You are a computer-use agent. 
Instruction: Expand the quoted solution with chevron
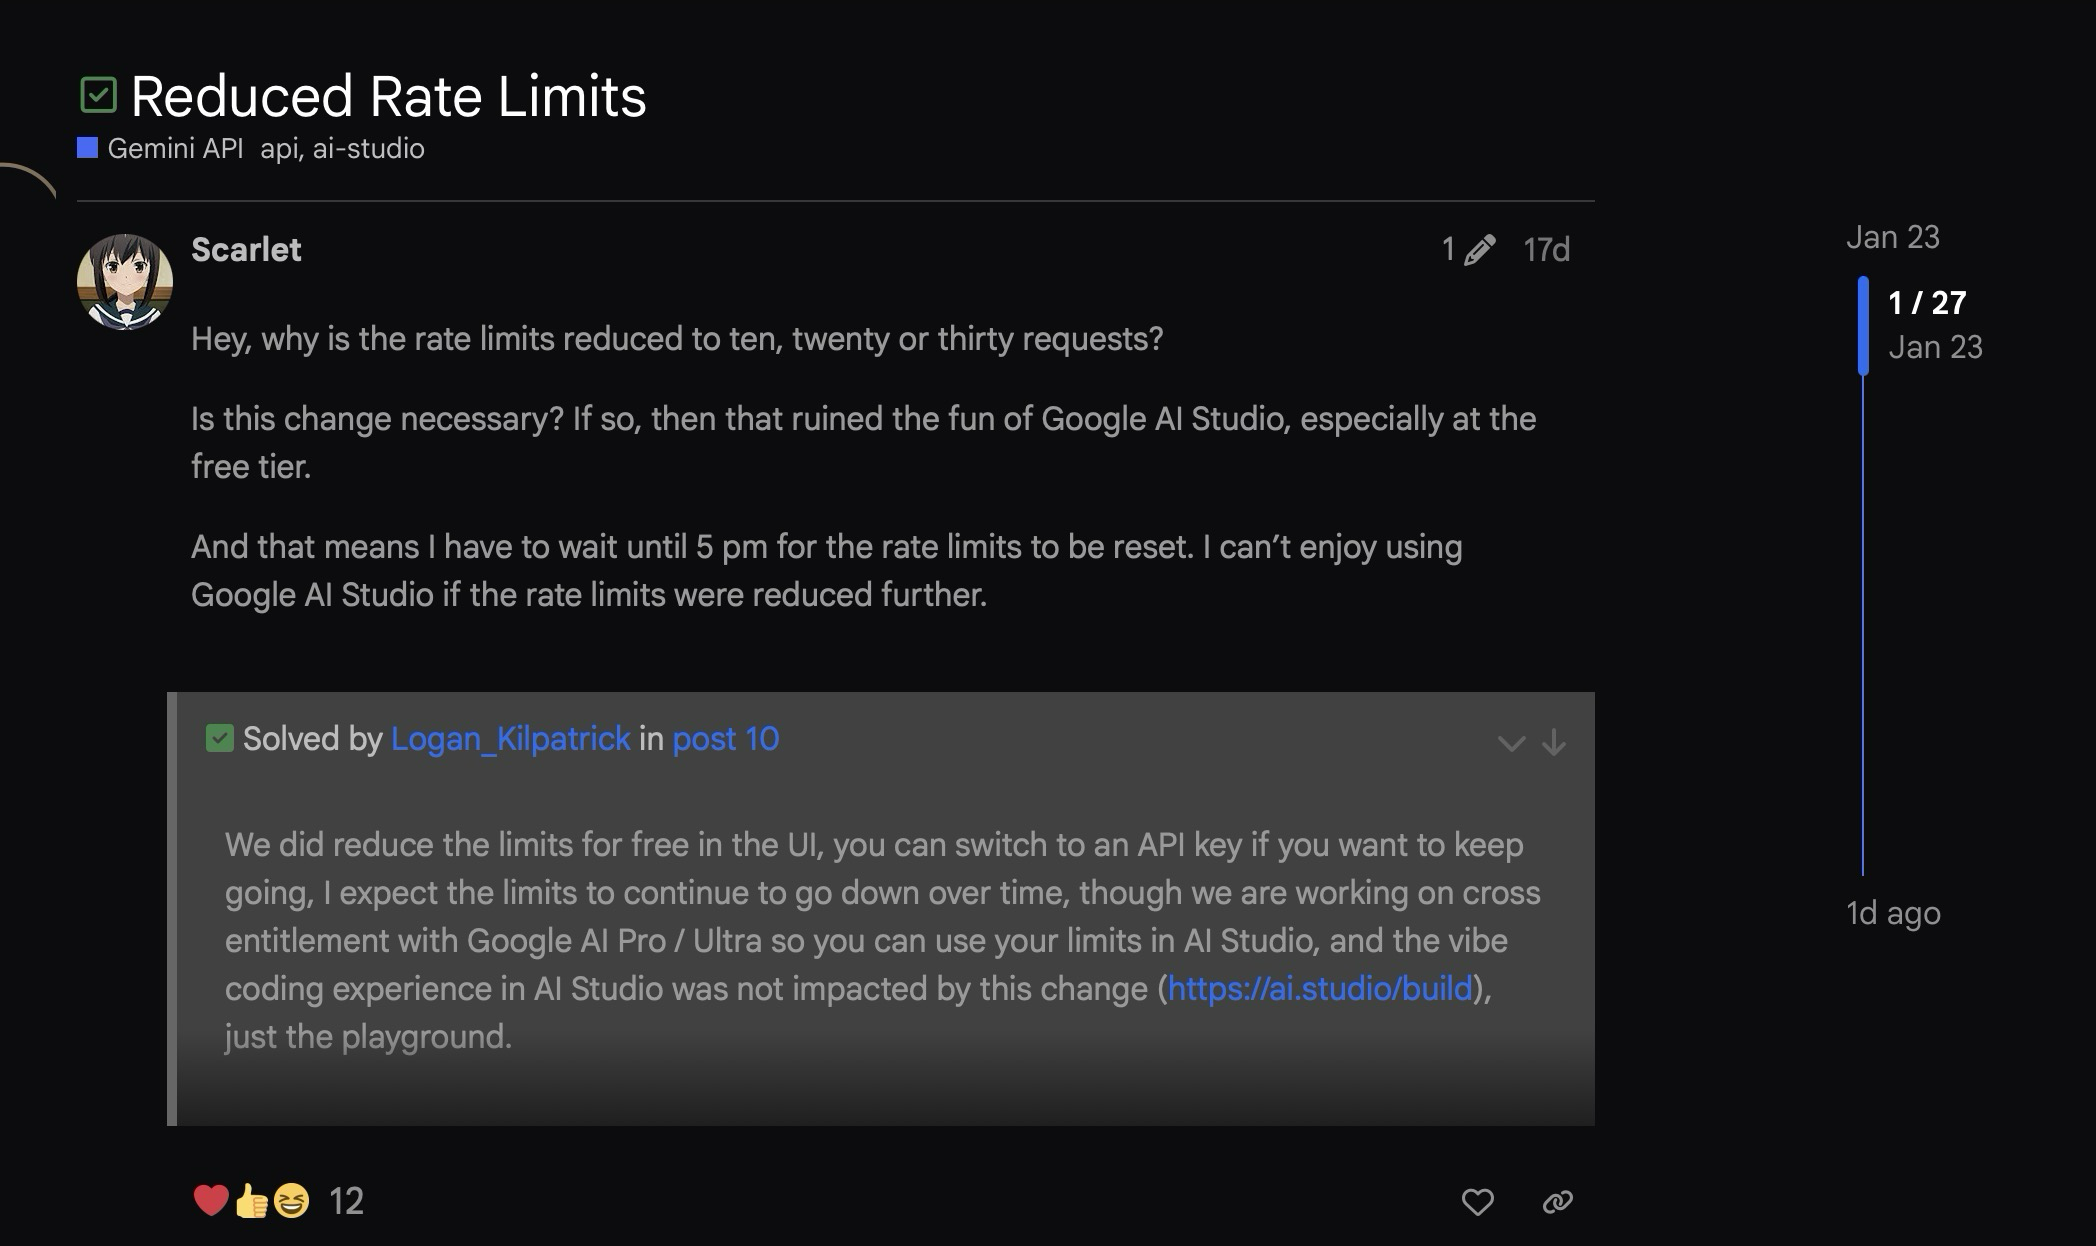coord(1511,743)
